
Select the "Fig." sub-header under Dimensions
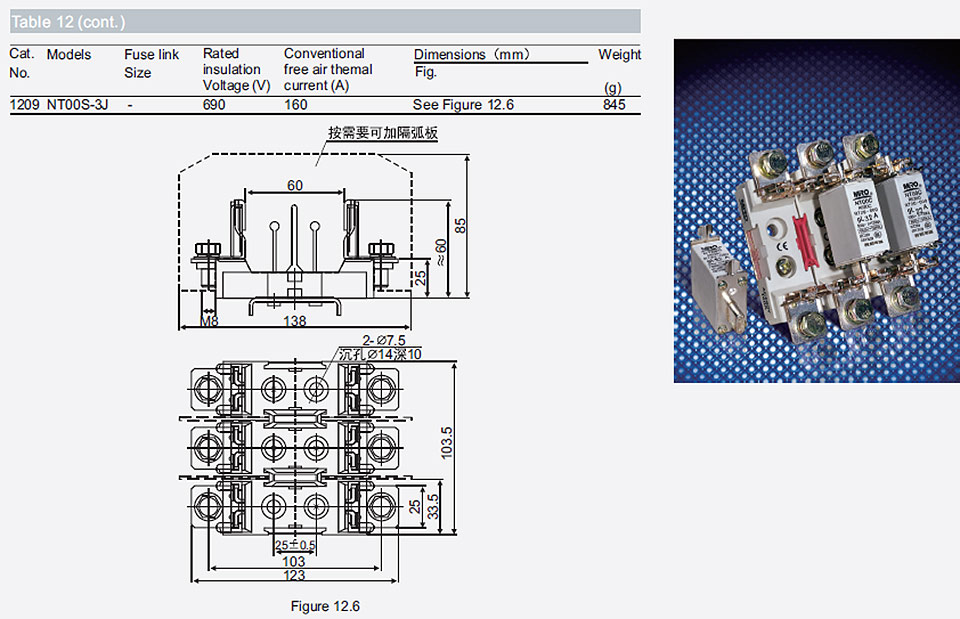[x=426, y=72]
